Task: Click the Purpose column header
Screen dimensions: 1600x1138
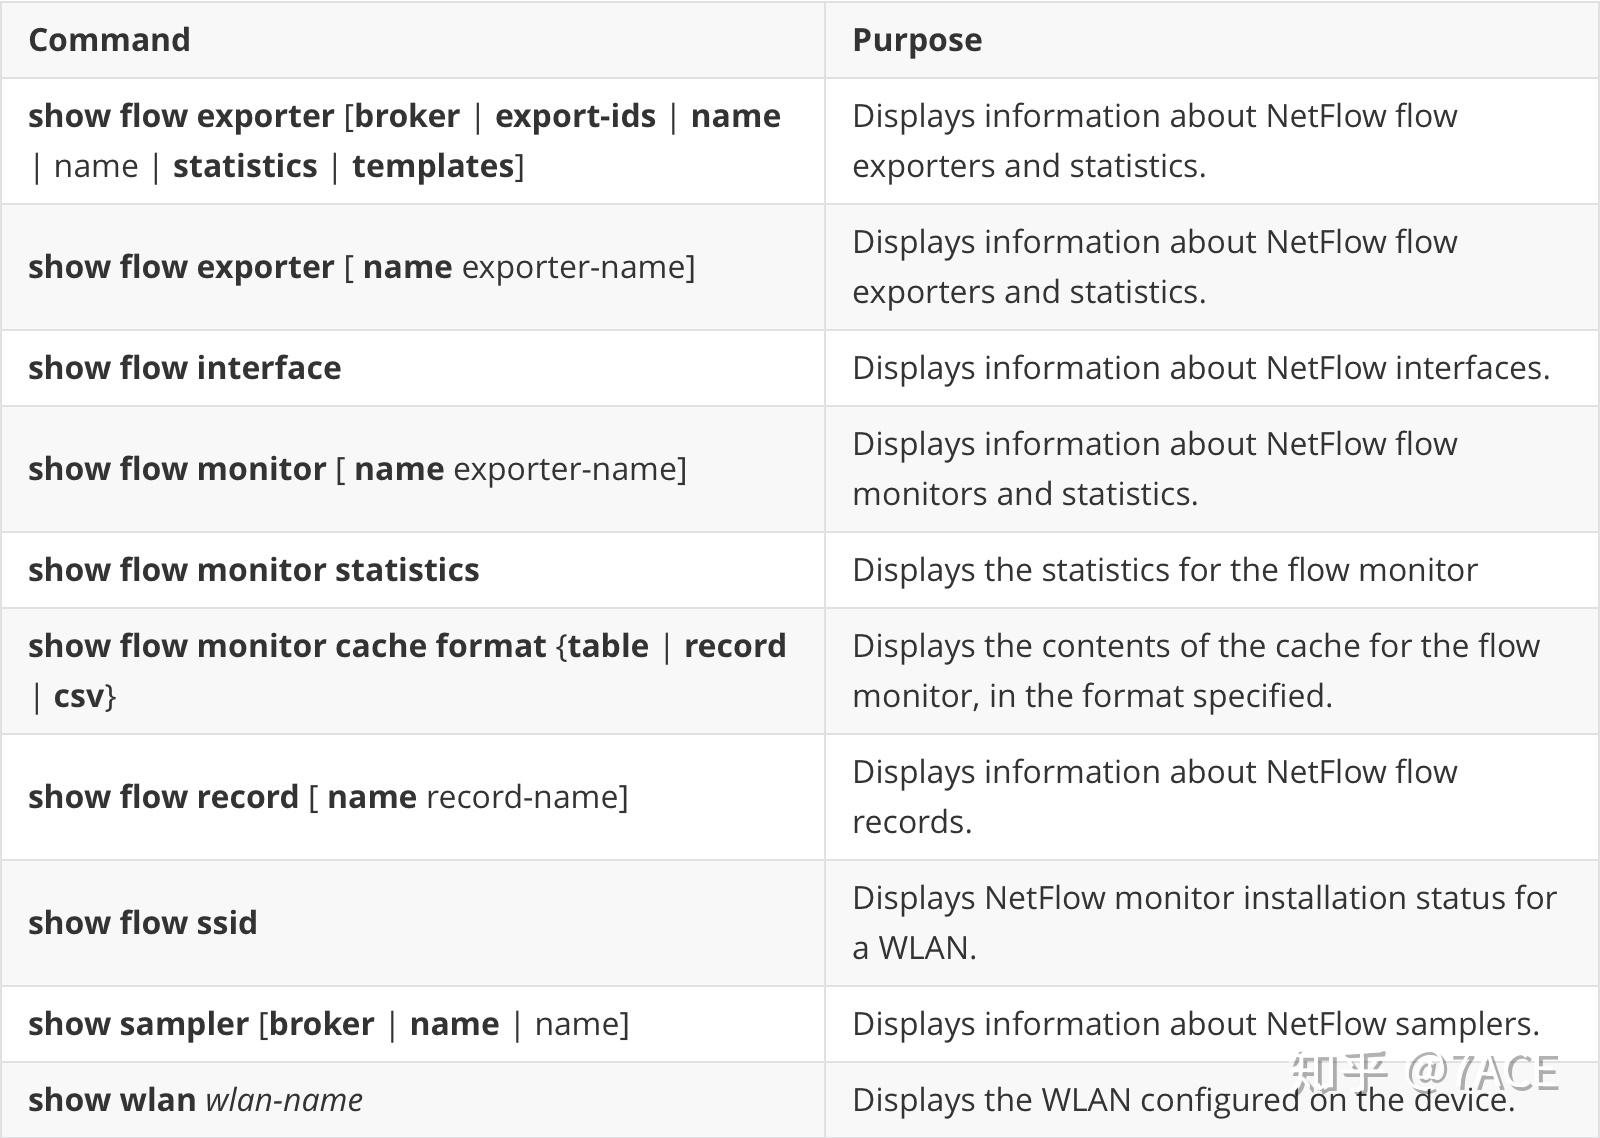Action: point(916,40)
